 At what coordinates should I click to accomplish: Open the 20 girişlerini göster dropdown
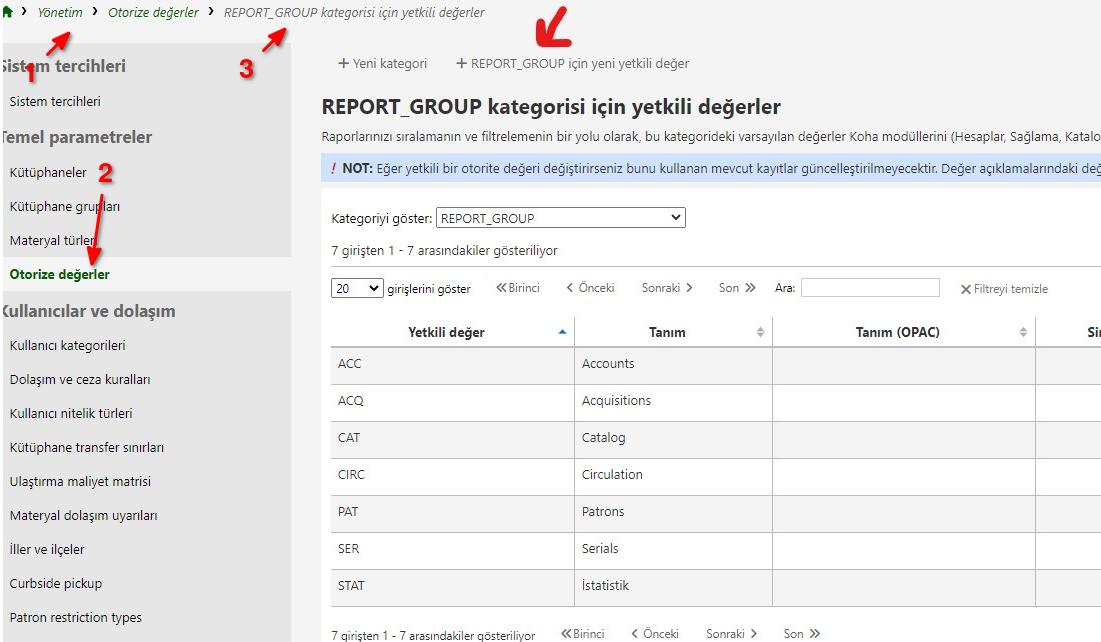(x=357, y=288)
